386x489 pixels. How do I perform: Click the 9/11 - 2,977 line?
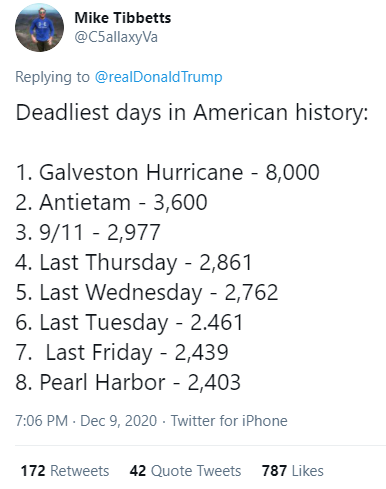[x=88, y=232]
